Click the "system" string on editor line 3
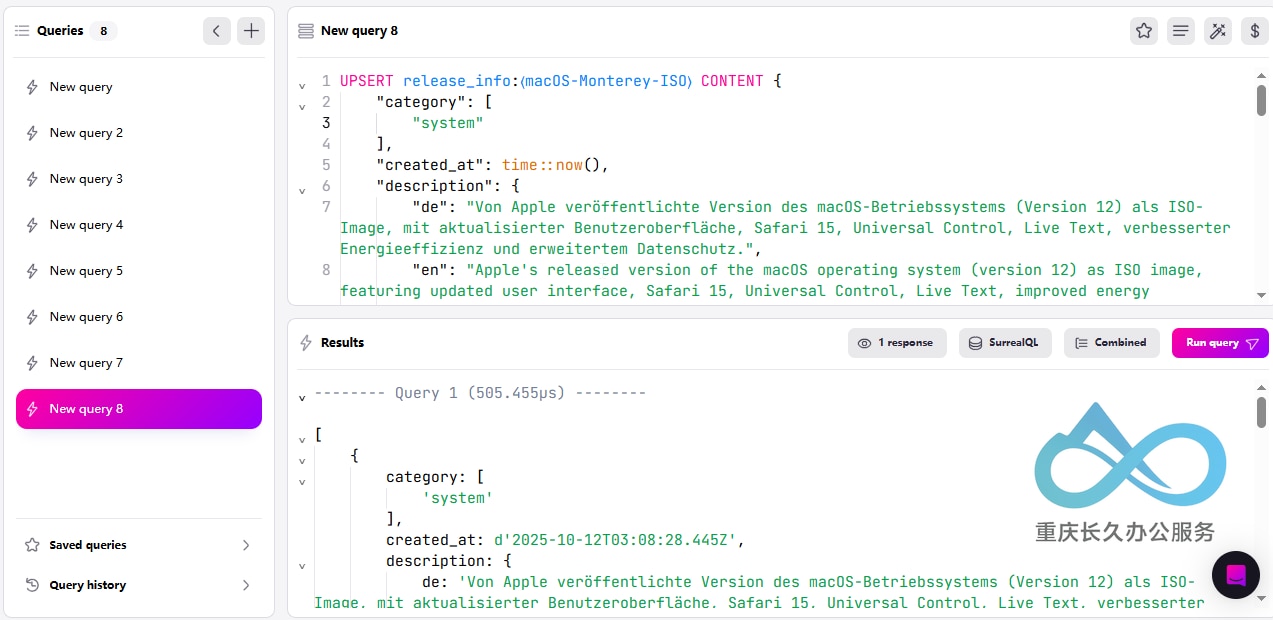Screen dimensions: 1273x620 (x=448, y=123)
